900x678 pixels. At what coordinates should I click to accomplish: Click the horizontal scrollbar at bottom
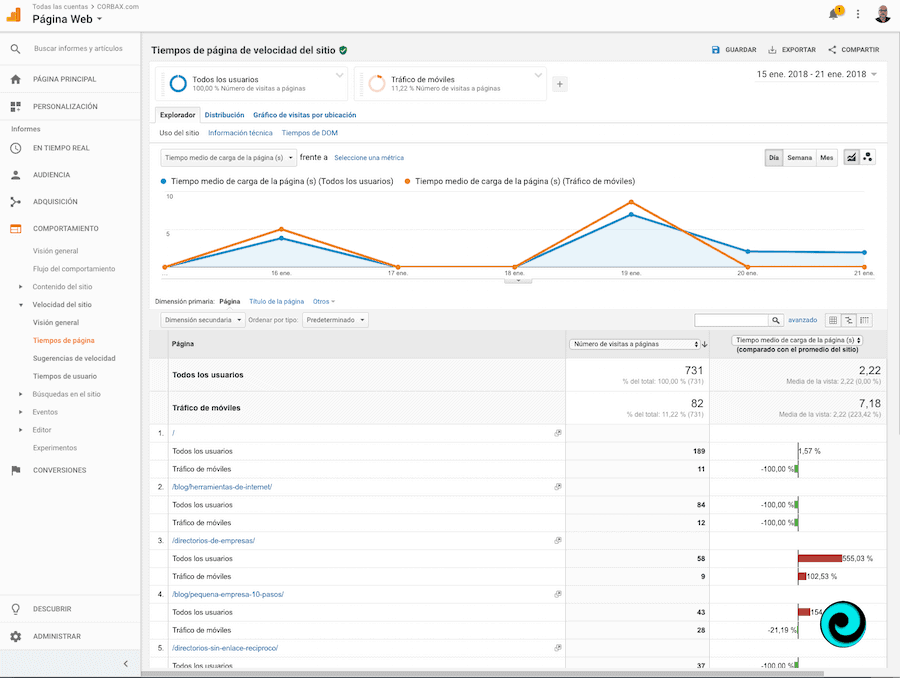click(x=482, y=673)
